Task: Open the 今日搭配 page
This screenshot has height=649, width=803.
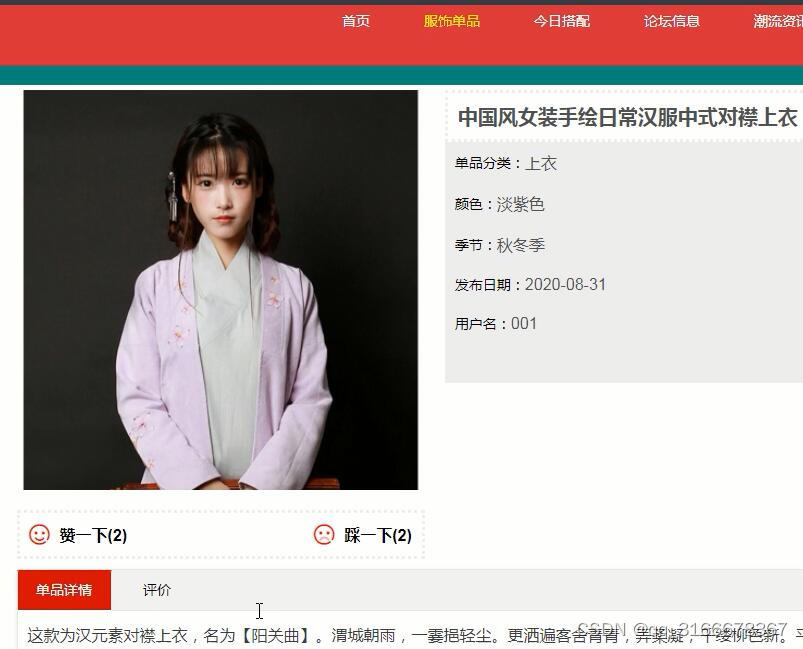Action: coord(562,21)
